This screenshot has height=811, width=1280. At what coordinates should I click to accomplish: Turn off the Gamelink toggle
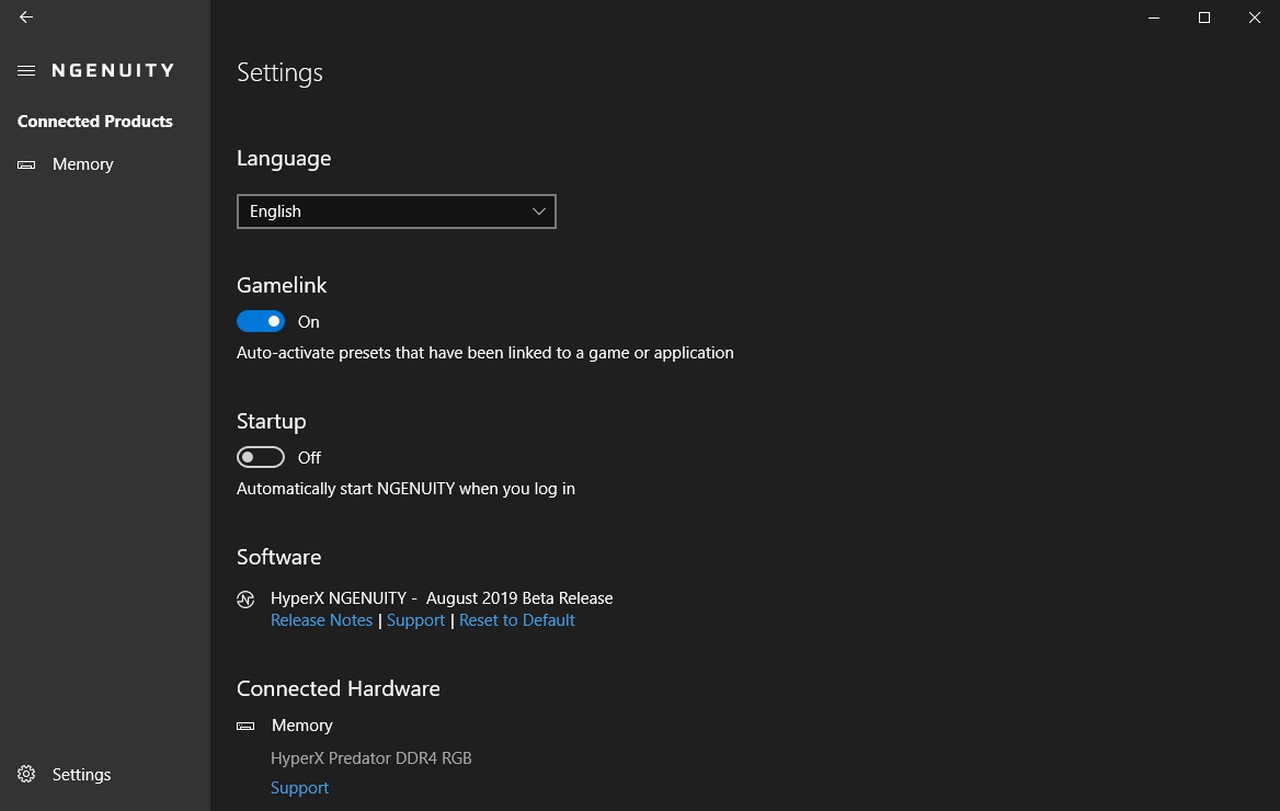[x=261, y=321]
